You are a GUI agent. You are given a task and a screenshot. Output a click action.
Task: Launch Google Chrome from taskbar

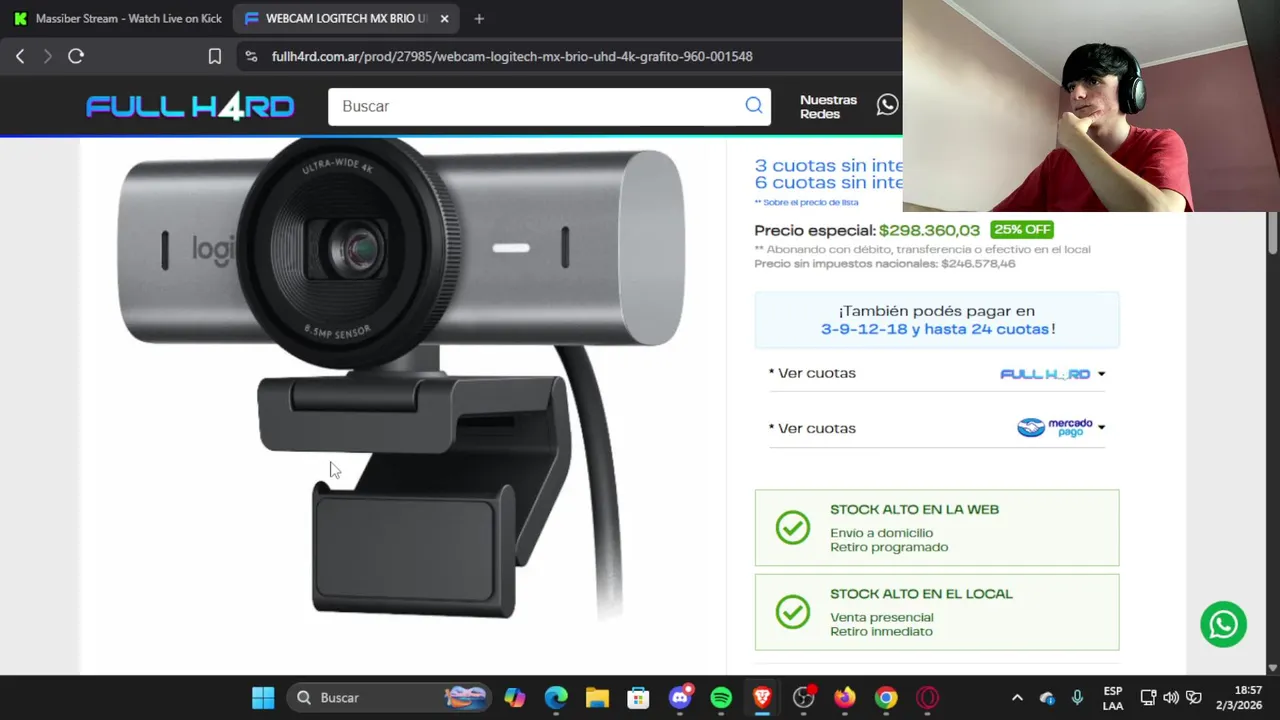(886, 698)
